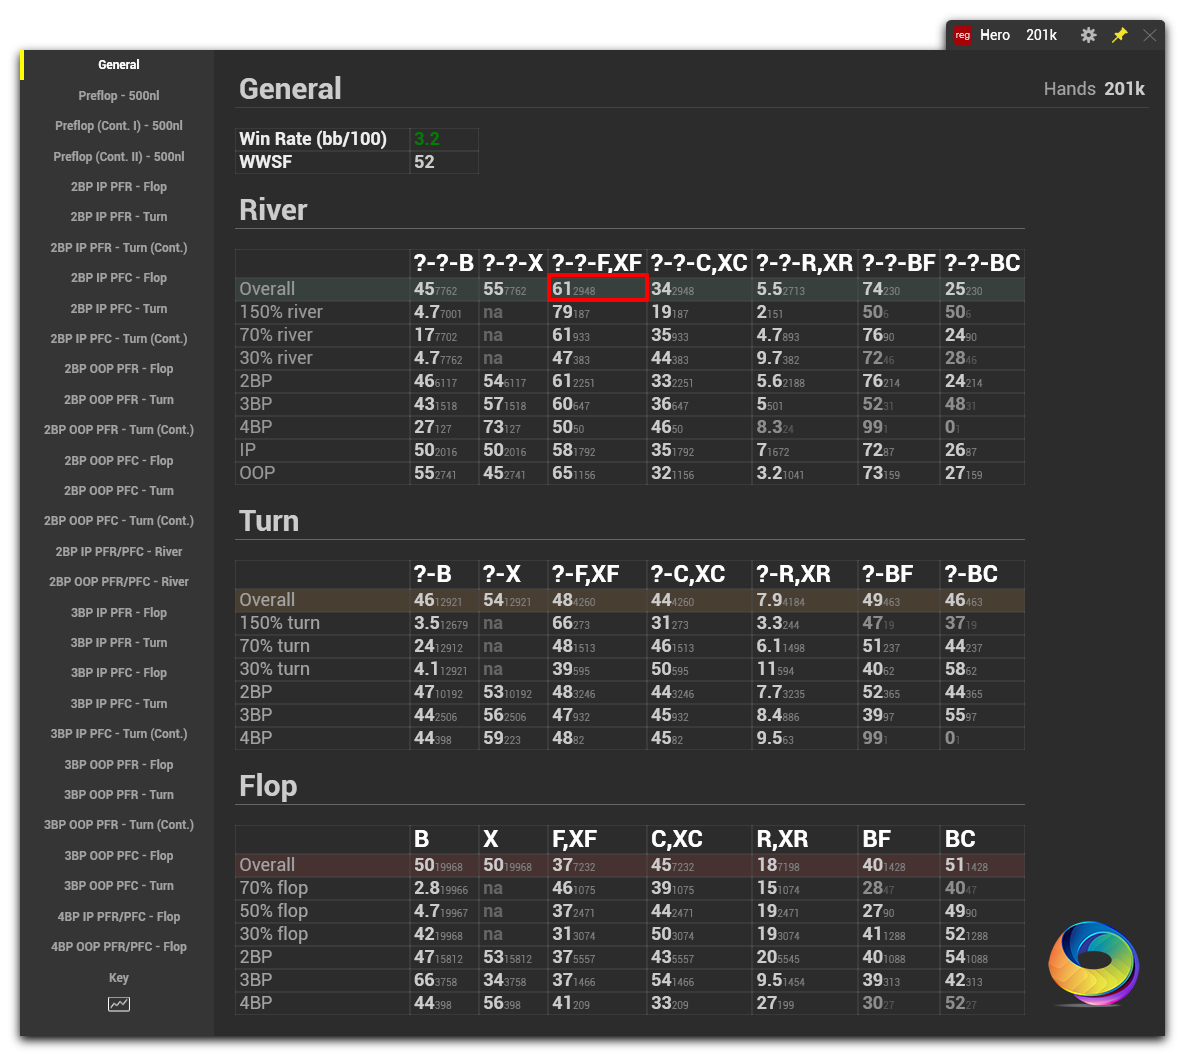Open the 2BP IP PFR - Flop stats
This screenshot has height=1056, width=1185.
tap(118, 186)
